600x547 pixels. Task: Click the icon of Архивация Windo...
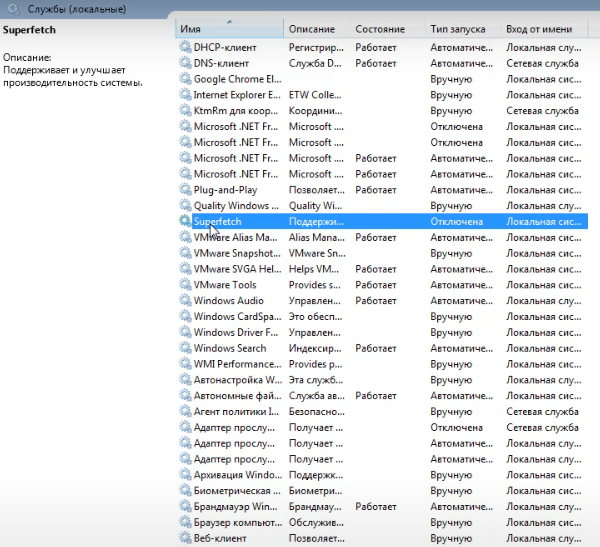coord(185,475)
